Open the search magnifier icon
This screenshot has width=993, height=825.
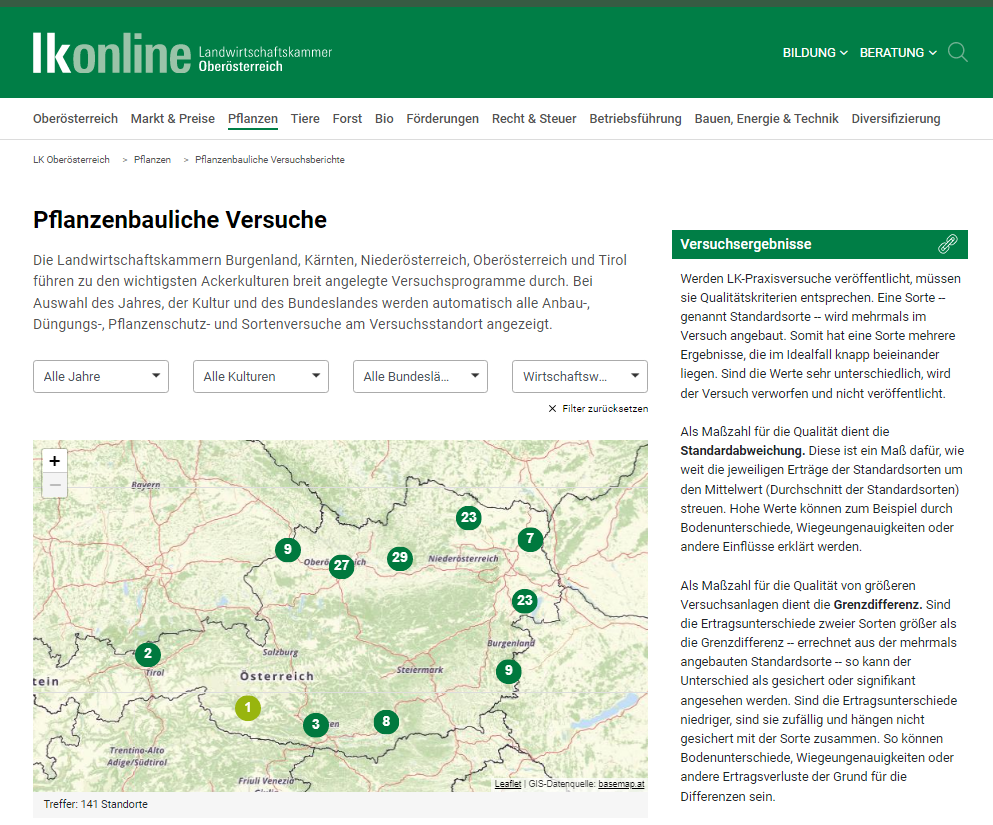(957, 52)
